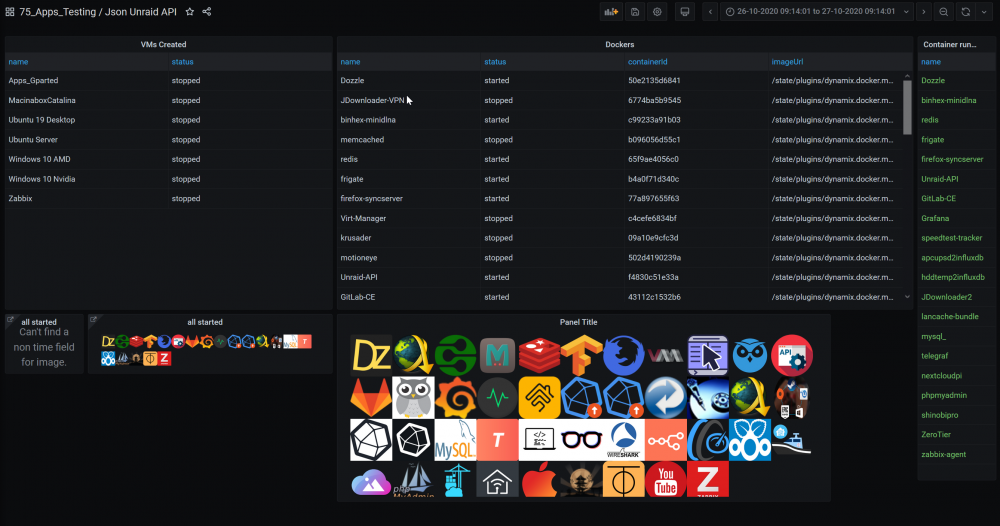Open the refresh interval dropdown
This screenshot has width=1000, height=526.
984,11
